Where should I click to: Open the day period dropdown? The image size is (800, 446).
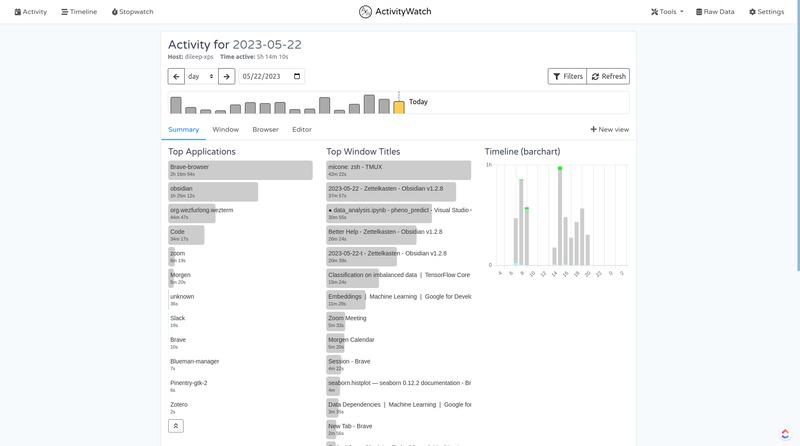[201, 76]
